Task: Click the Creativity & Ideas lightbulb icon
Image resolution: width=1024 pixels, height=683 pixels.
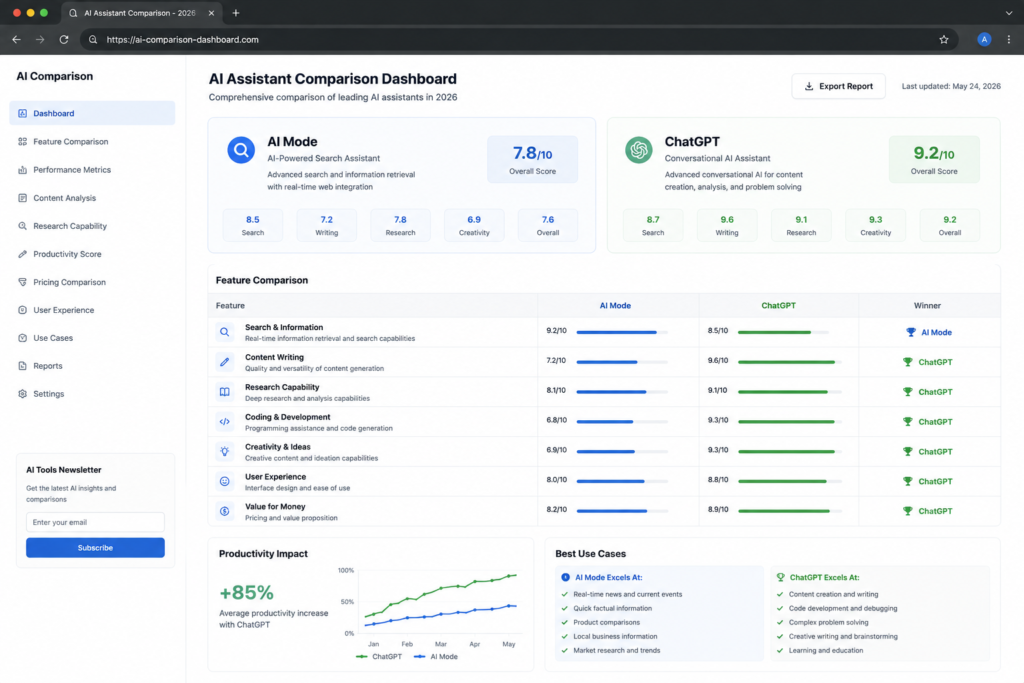Action: (x=225, y=452)
